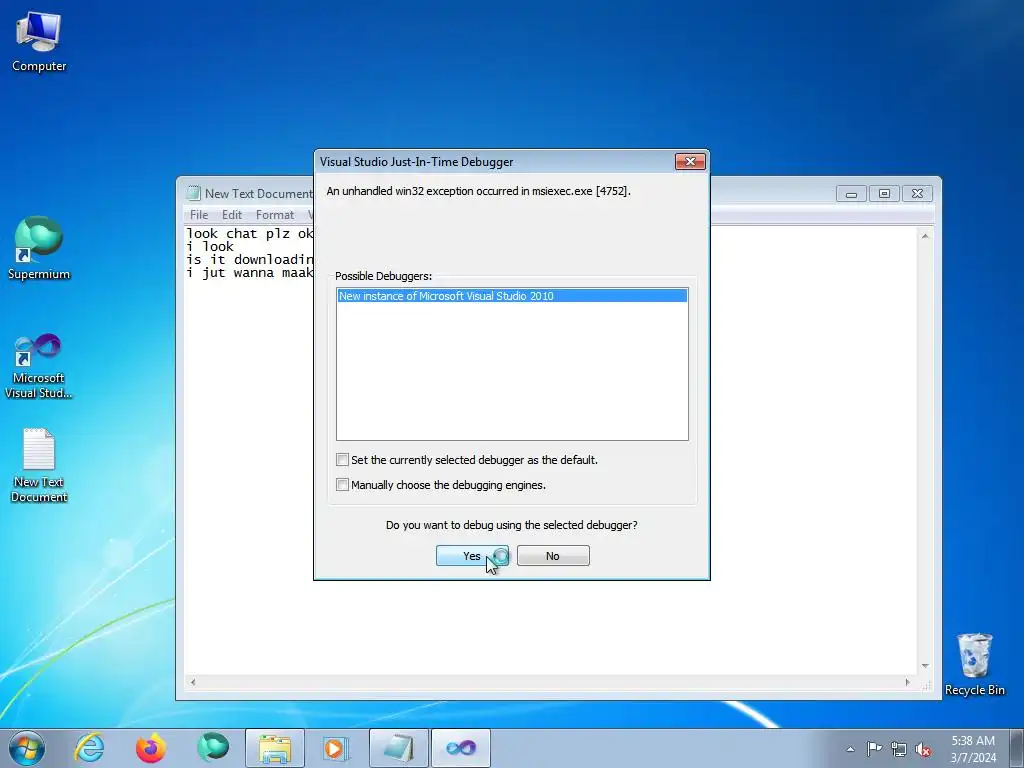The width and height of the screenshot is (1024, 768).
Task: Click Notepad horizontal scrollbar left arrow
Action: pos(193,682)
